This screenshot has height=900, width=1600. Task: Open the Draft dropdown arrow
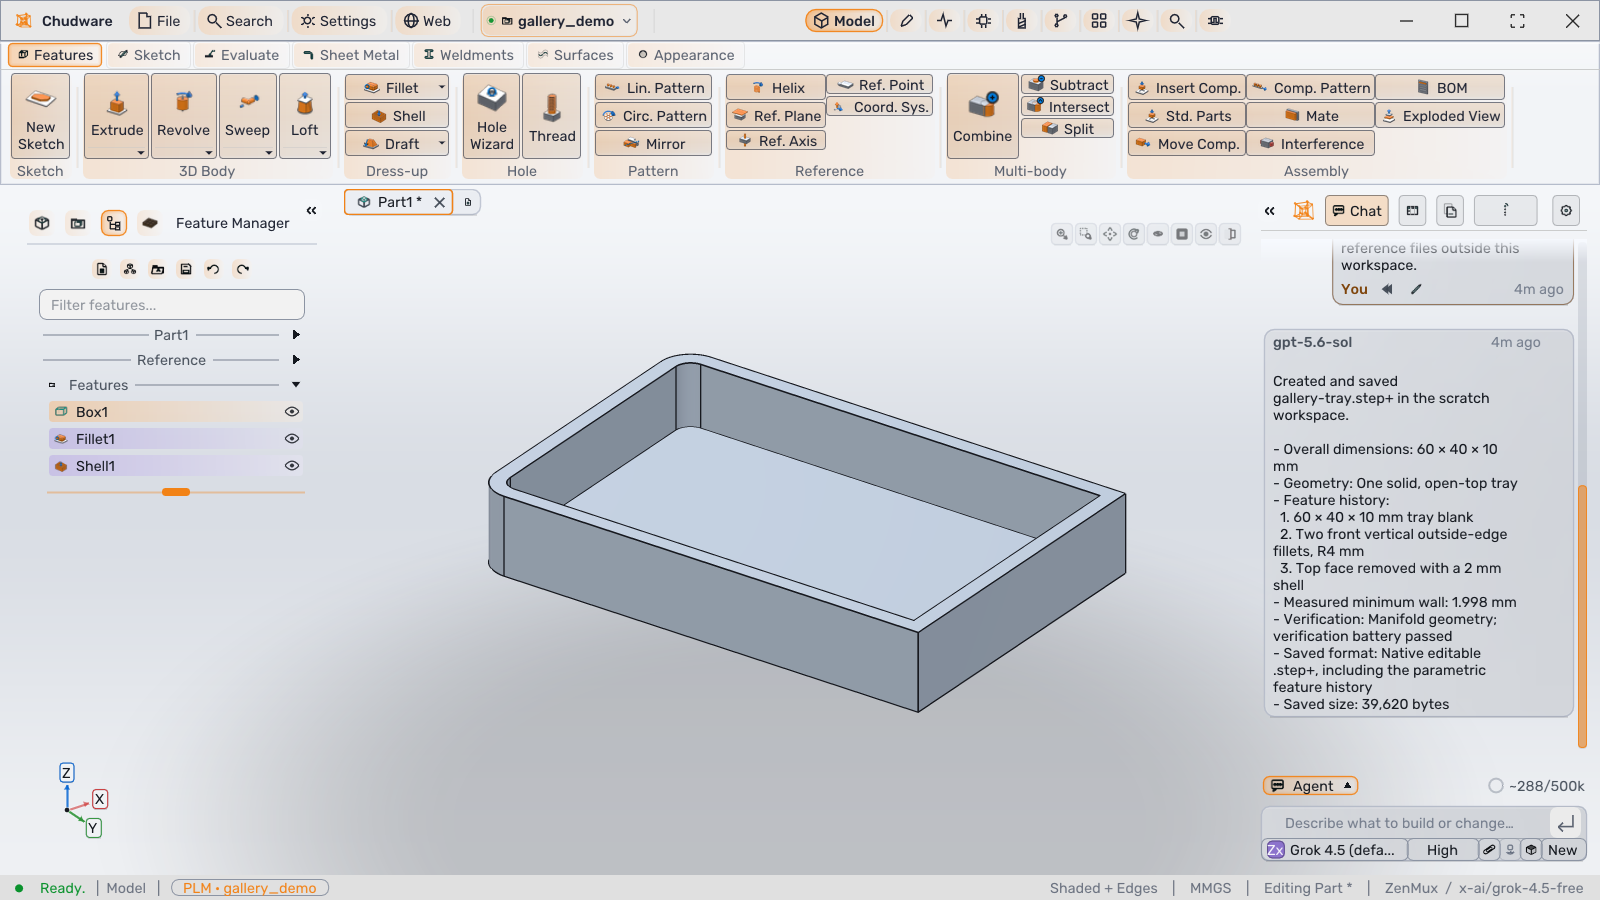point(441,144)
